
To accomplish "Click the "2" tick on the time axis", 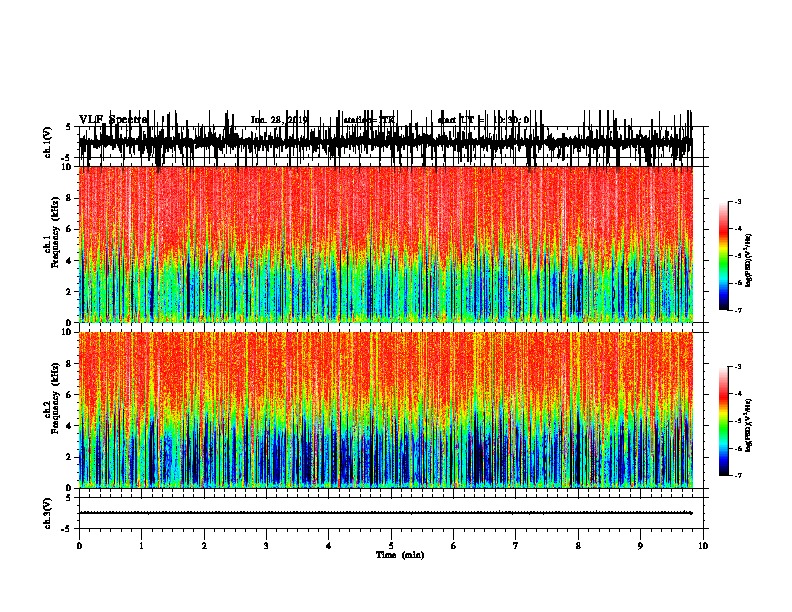I will pyautogui.click(x=204, y=545).
